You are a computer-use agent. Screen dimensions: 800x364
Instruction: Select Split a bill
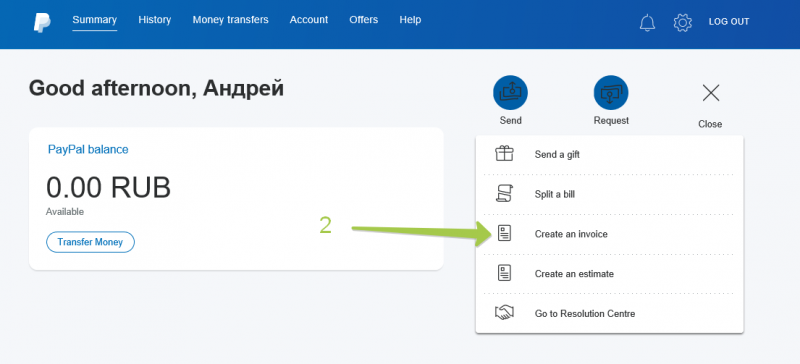tap(555, 194)
